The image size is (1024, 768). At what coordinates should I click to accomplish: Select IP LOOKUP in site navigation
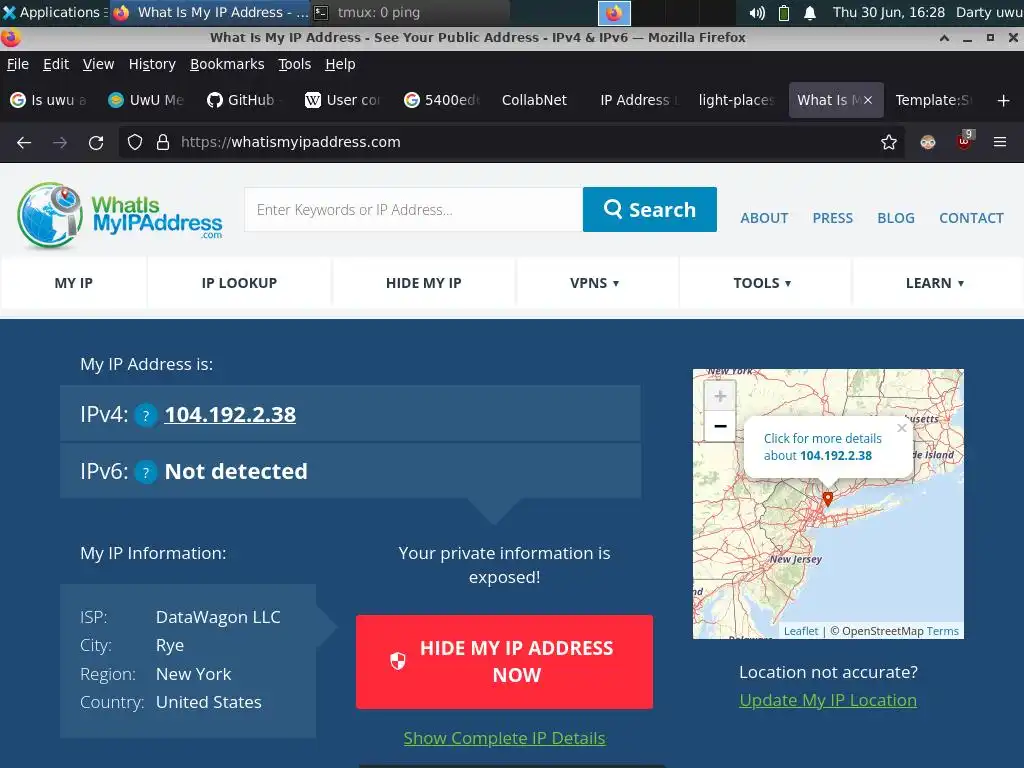point(239,283)
